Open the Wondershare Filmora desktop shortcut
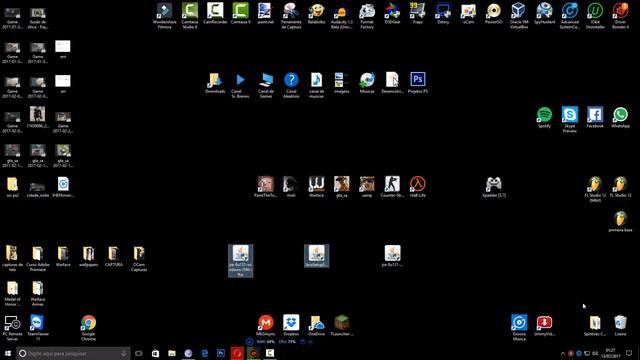This screenshot has width=640, height=360. (x=164, y=16)
